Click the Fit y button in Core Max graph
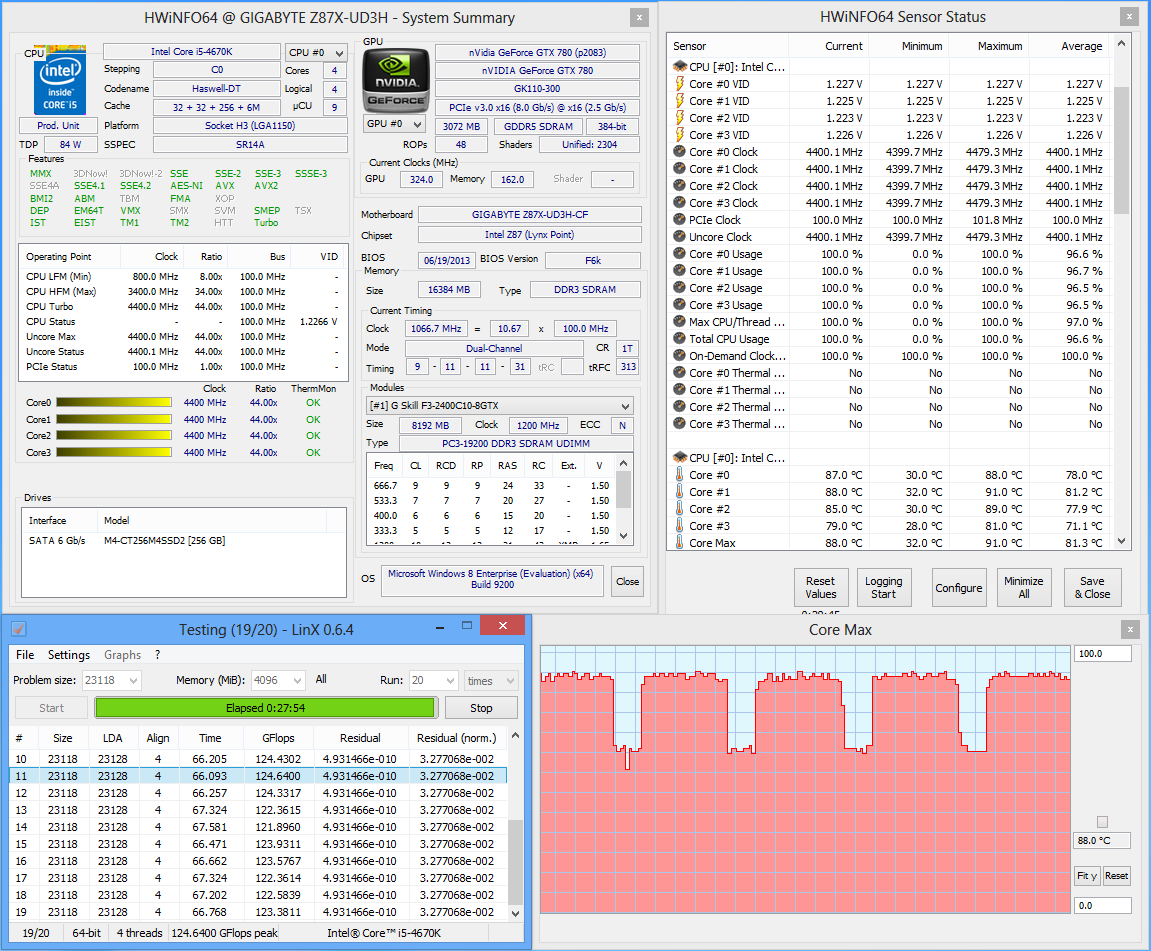1151x951 pixels. (x=1087, y=875)
